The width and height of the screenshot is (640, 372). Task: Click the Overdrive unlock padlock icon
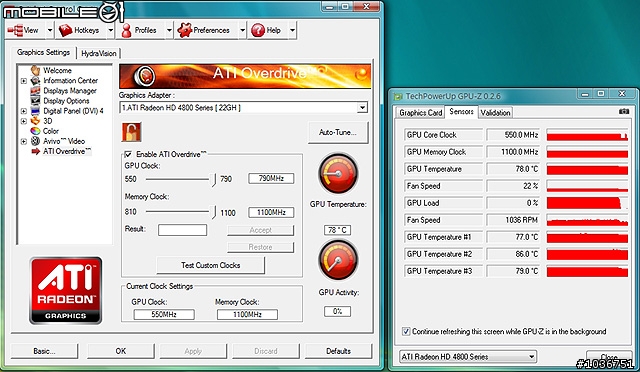click(x=131, y=132)
